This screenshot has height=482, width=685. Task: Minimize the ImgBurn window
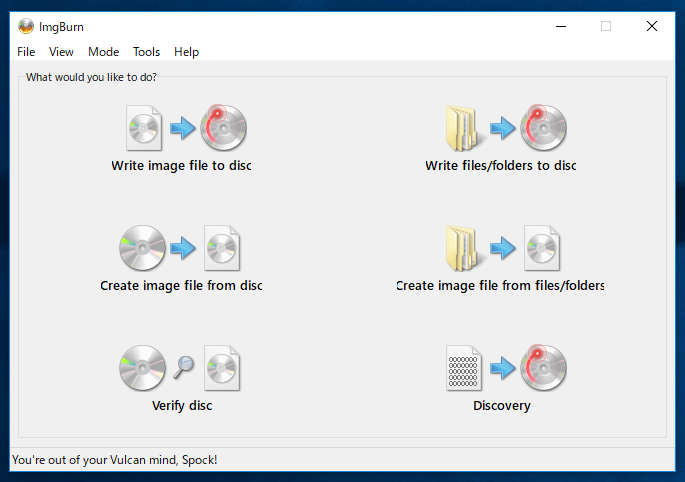click(561, 27)
